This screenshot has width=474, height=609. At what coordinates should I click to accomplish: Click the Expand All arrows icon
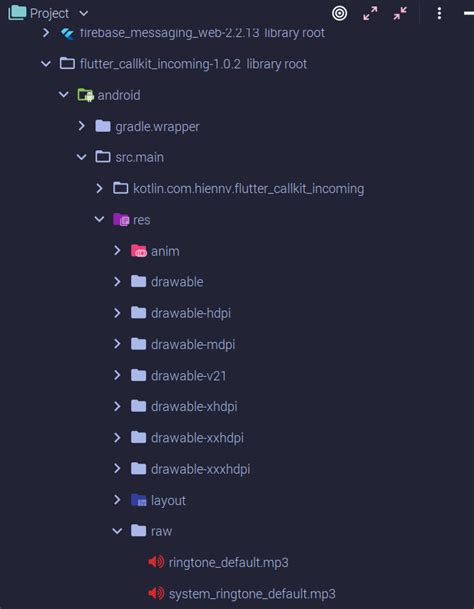[370, 14]
